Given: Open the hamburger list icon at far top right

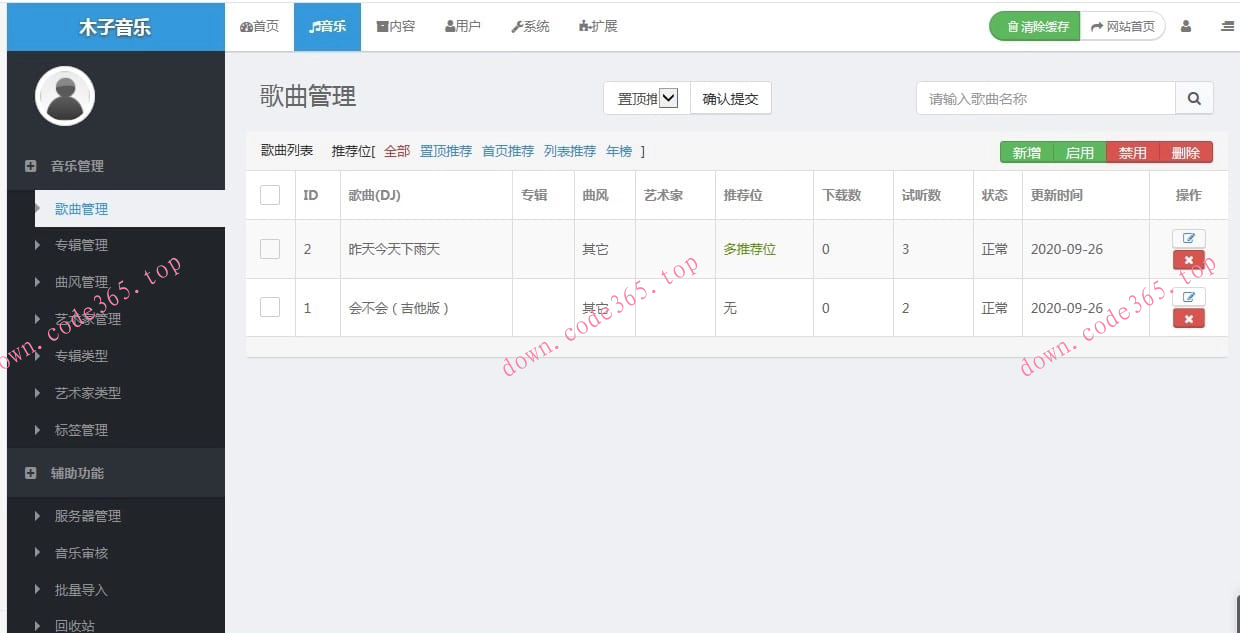Looking at the screenshot, I should (1227, 26).
